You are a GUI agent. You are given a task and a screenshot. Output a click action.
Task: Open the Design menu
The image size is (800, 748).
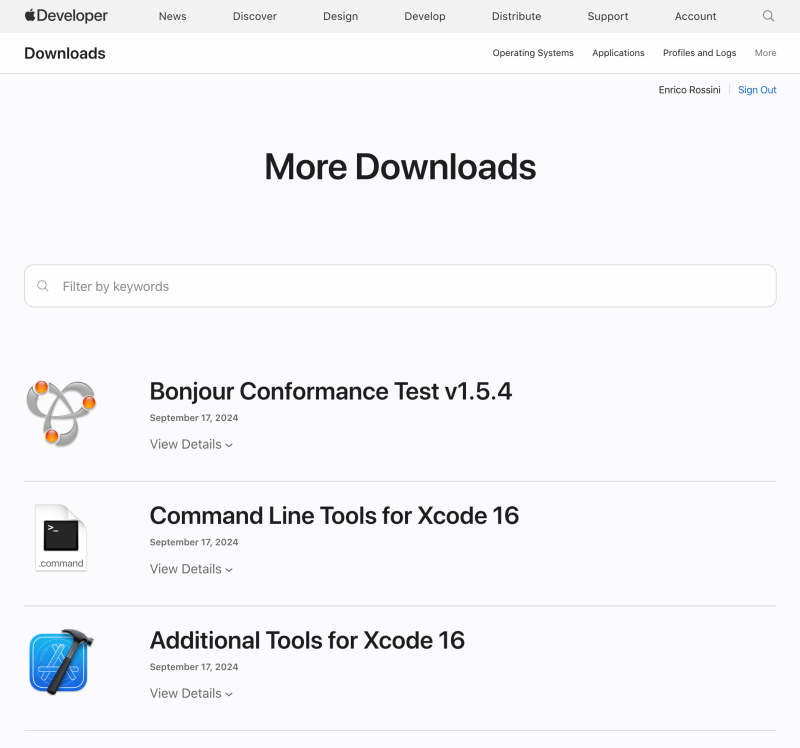pyautogui.click(x=340, y=16)
